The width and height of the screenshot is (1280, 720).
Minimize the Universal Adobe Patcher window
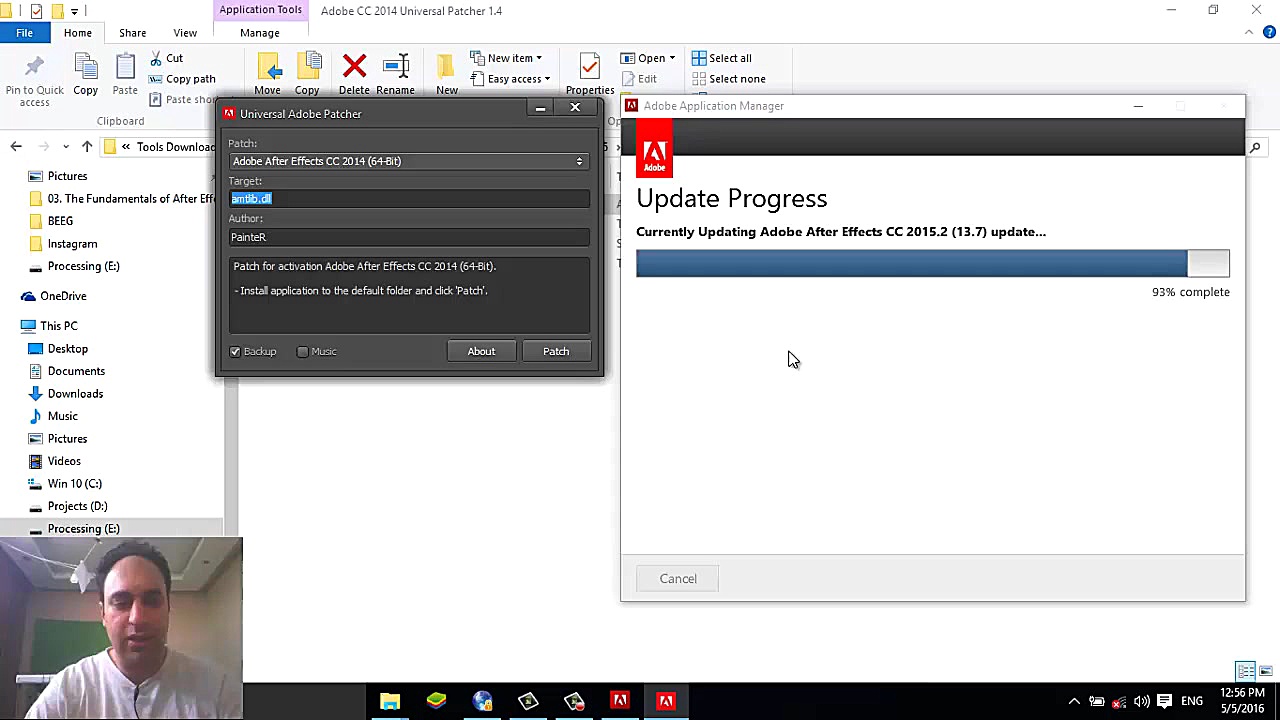[x=540, y=107]
